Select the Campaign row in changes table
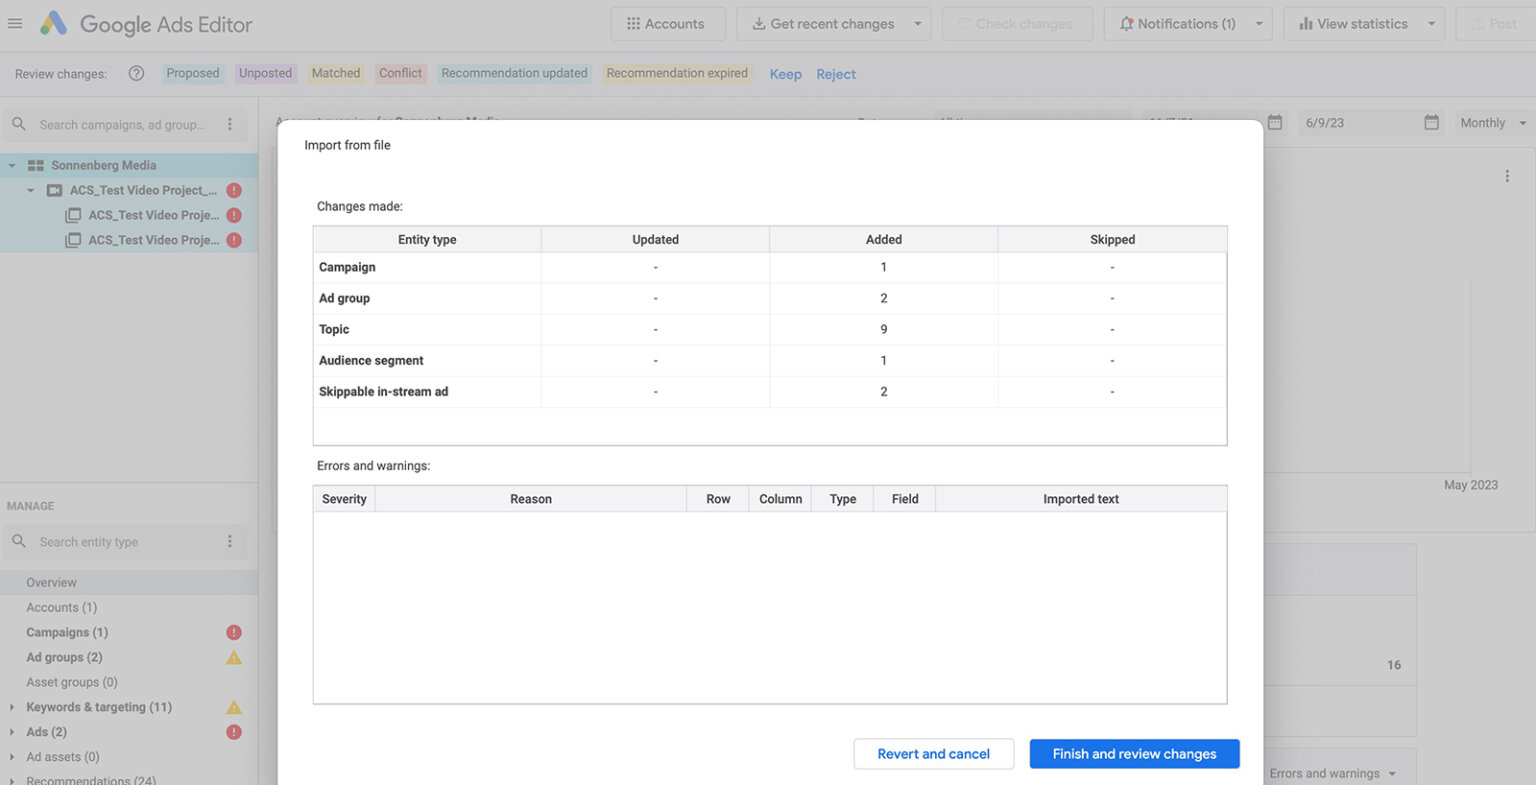The width and height of the screenshot is (1536, 785). (770, 267)
